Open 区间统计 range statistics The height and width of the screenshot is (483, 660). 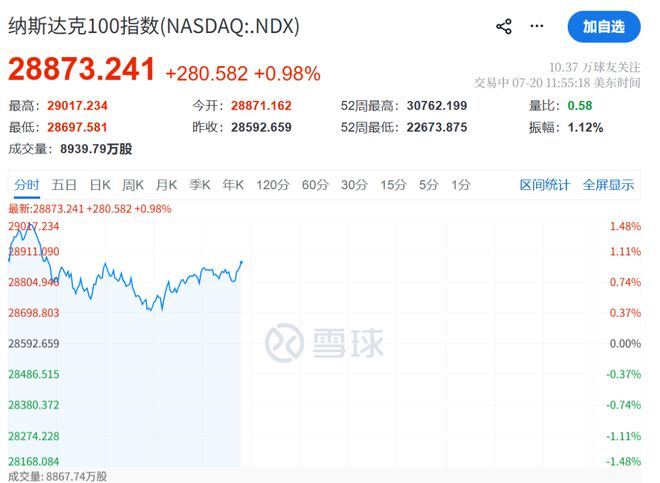tap(544, 185)
